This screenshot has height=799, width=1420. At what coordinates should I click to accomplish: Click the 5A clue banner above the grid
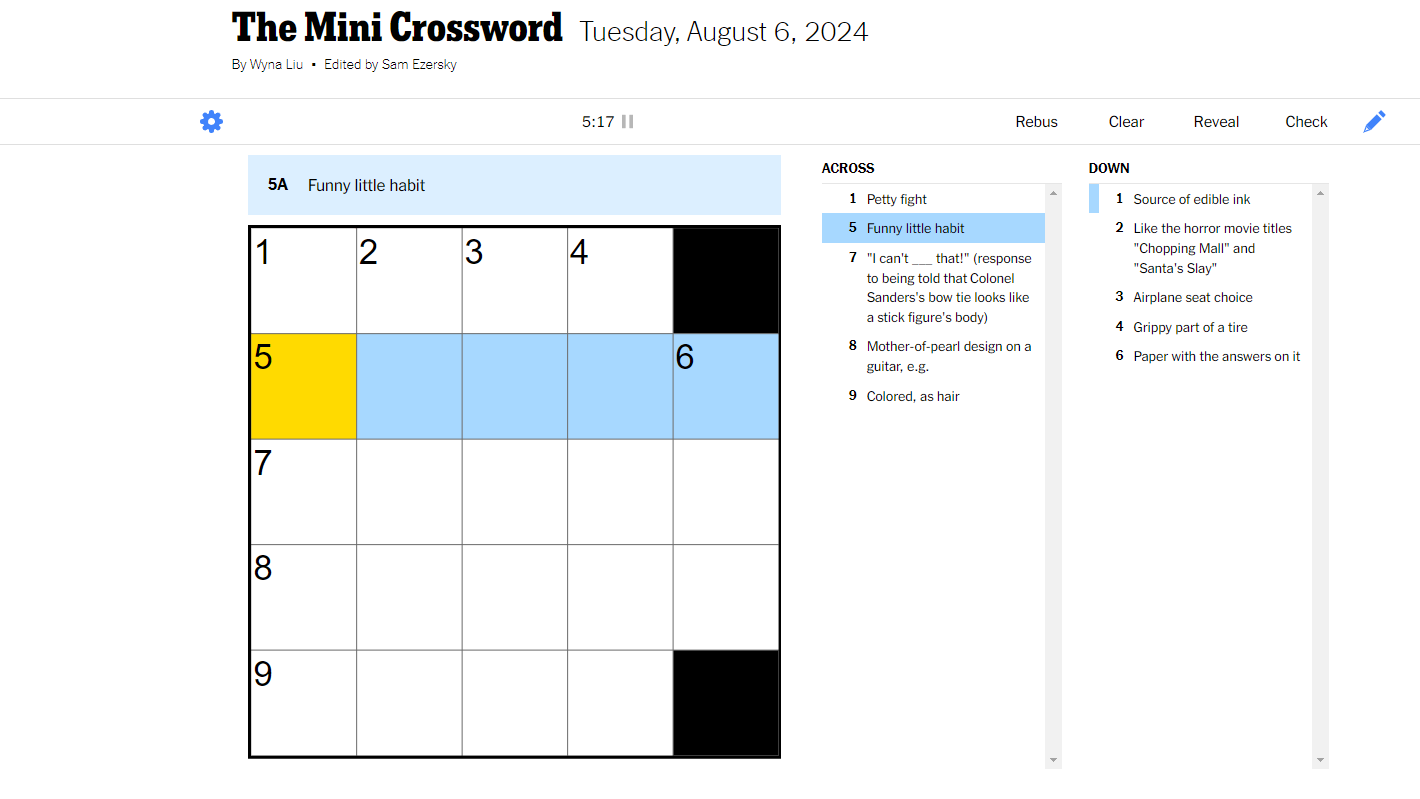click(514, 185)
